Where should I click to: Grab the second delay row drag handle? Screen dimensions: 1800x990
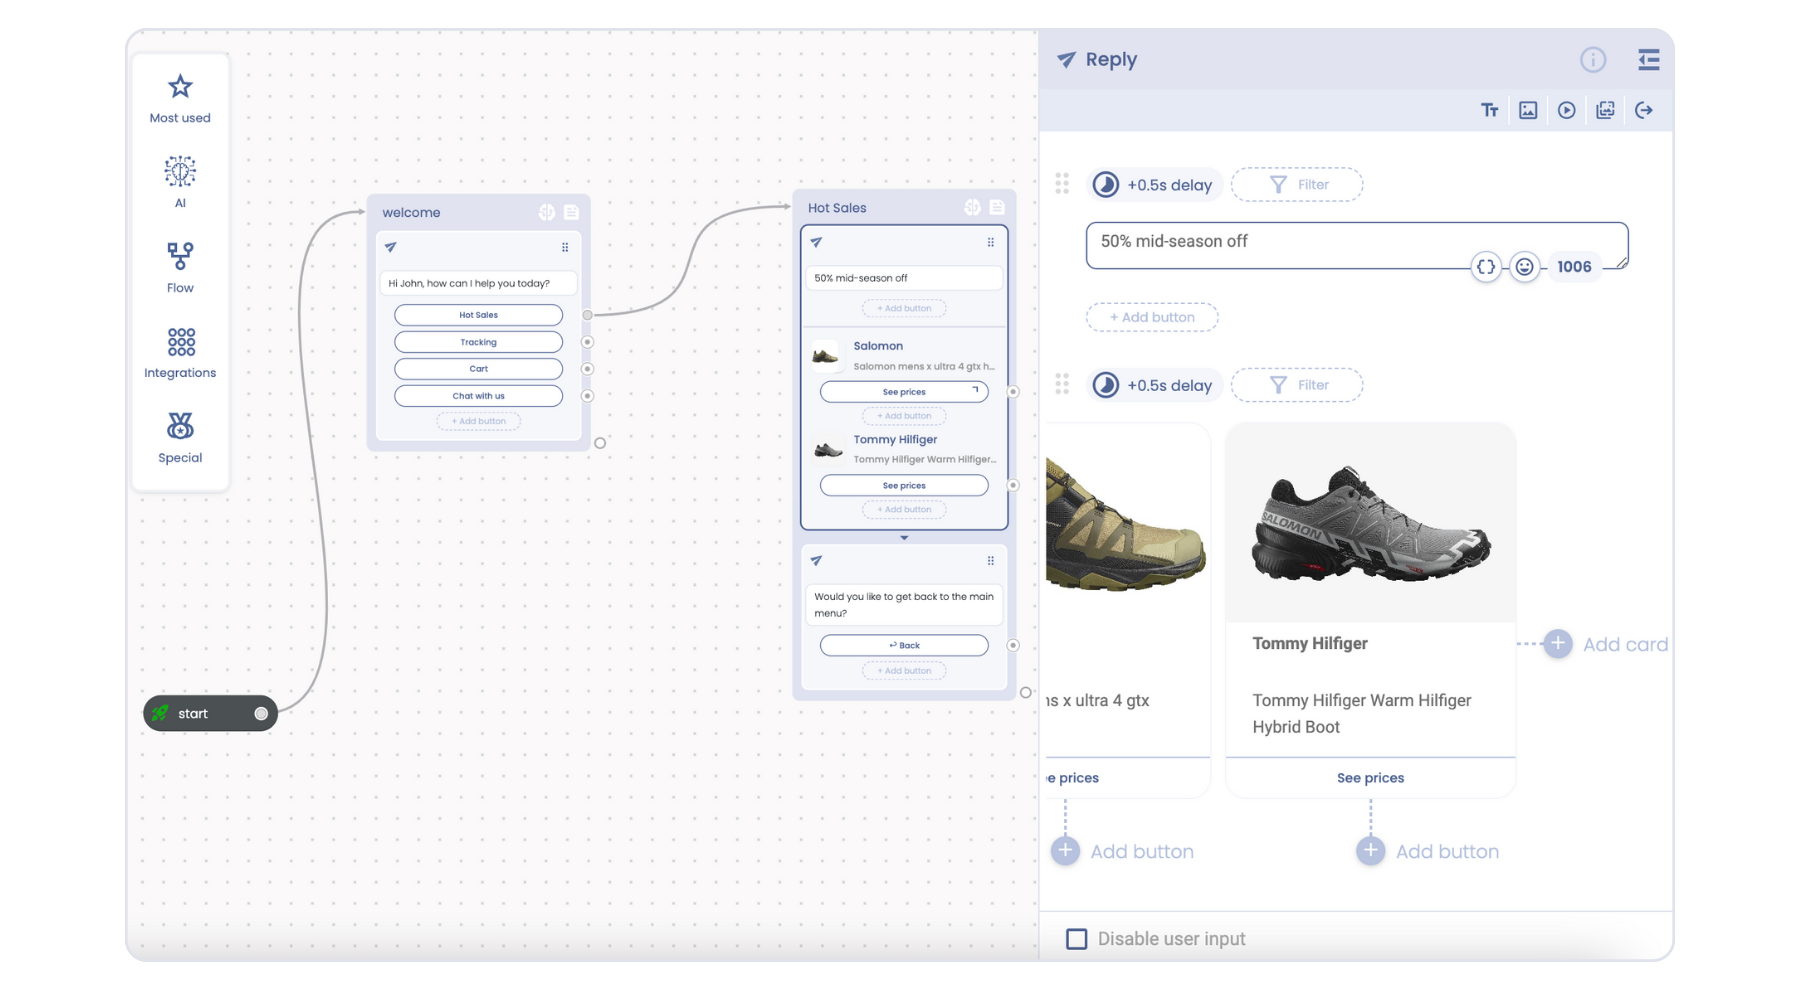coord(1062,384)
